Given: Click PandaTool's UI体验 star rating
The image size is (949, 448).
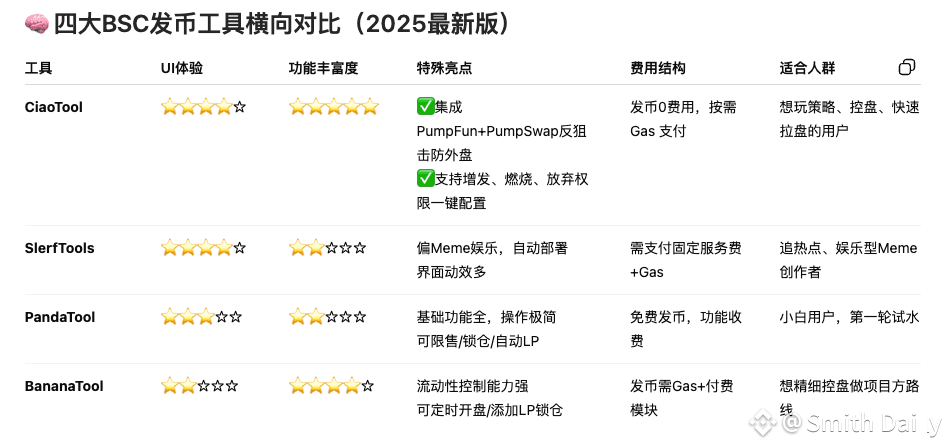Looking at the screenshot, I should coord(201,317).
